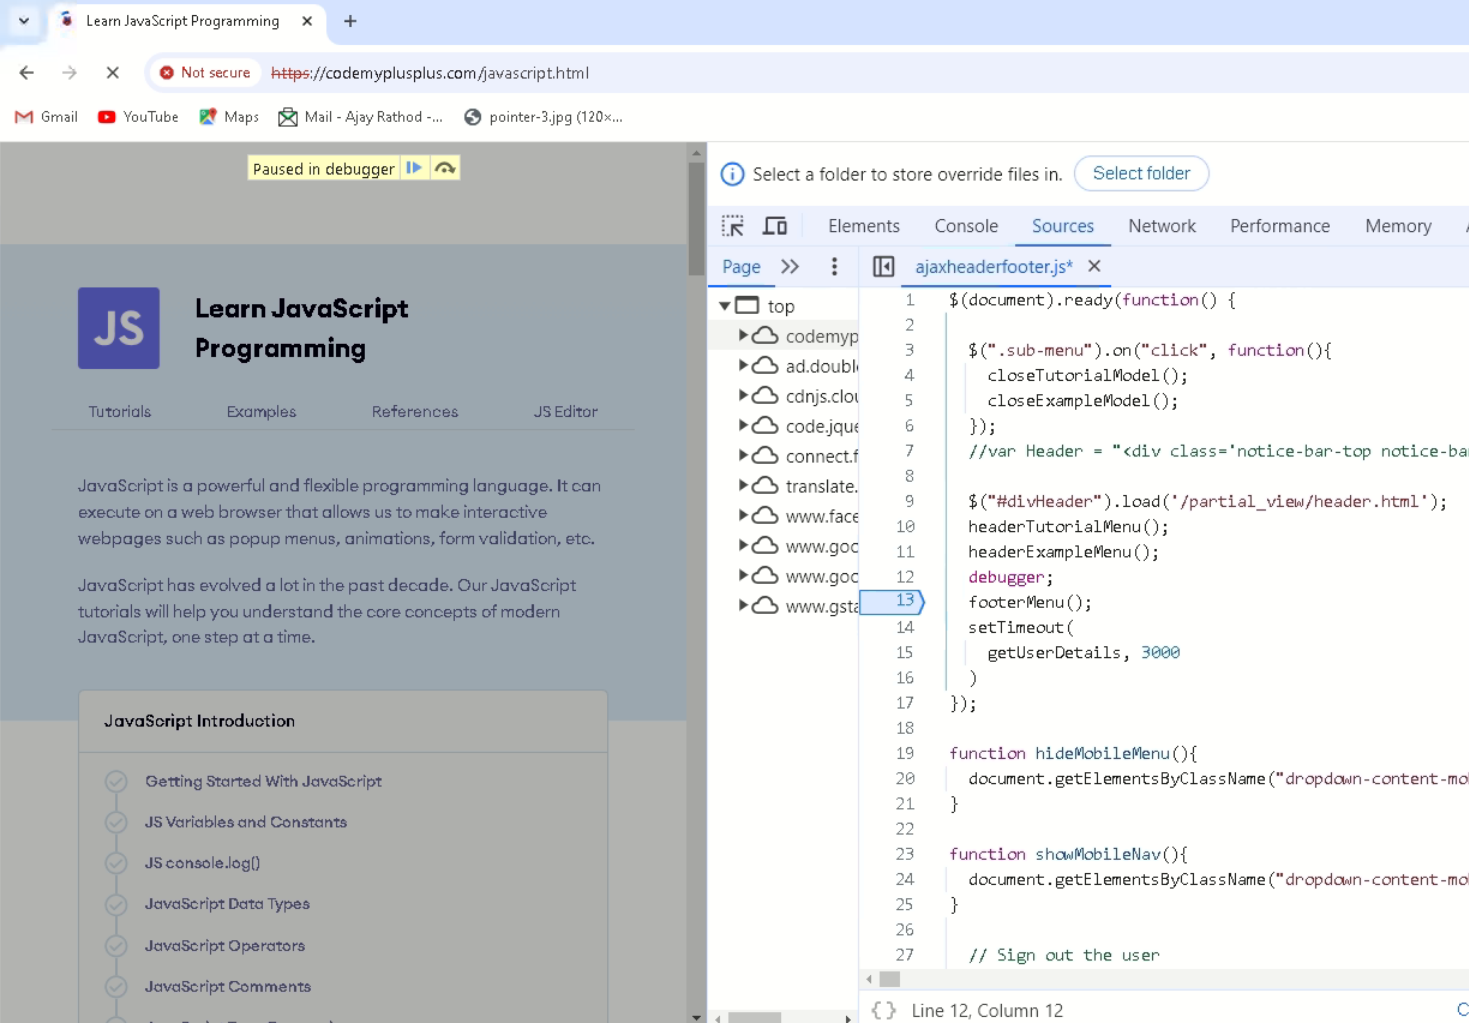Viewport: 1469px width, 1023px height.
Task: Click the step over next function call icon
Action: [x=443, y=167]
